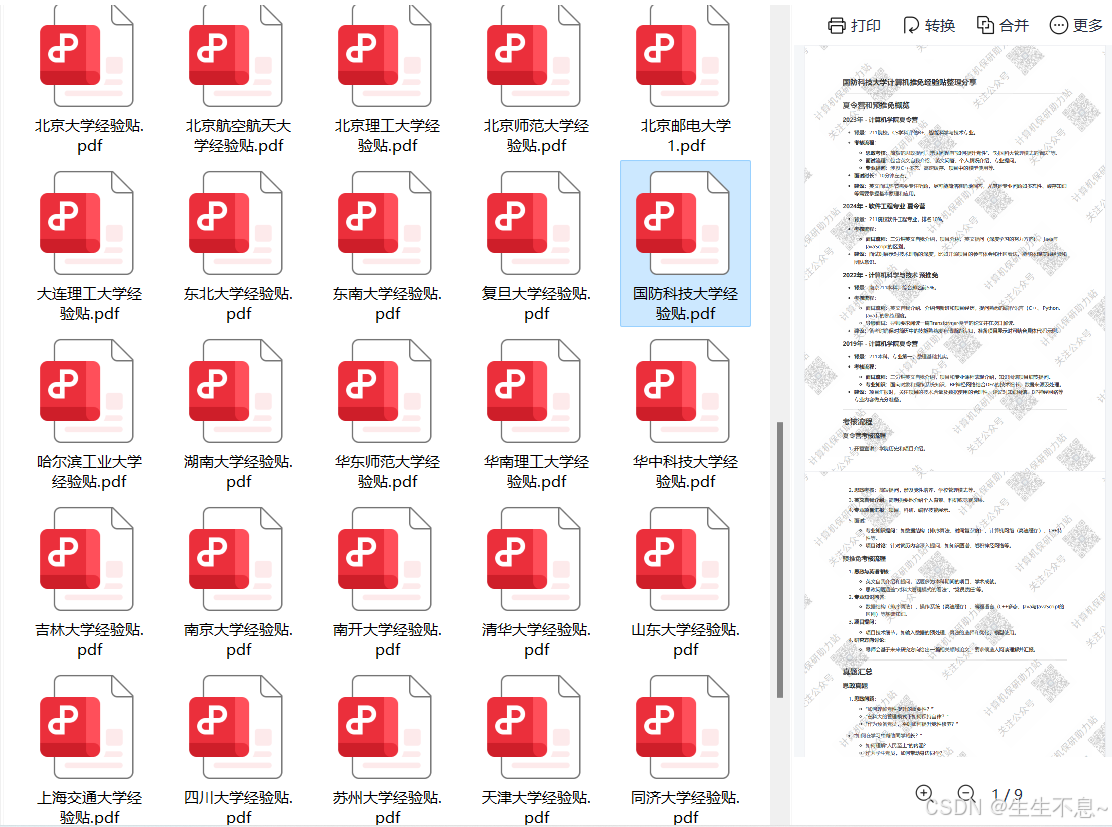Click the 南京大学经验贴.pdf file name text
This screenshot has width=1112, height=827.
pos(238,640)
